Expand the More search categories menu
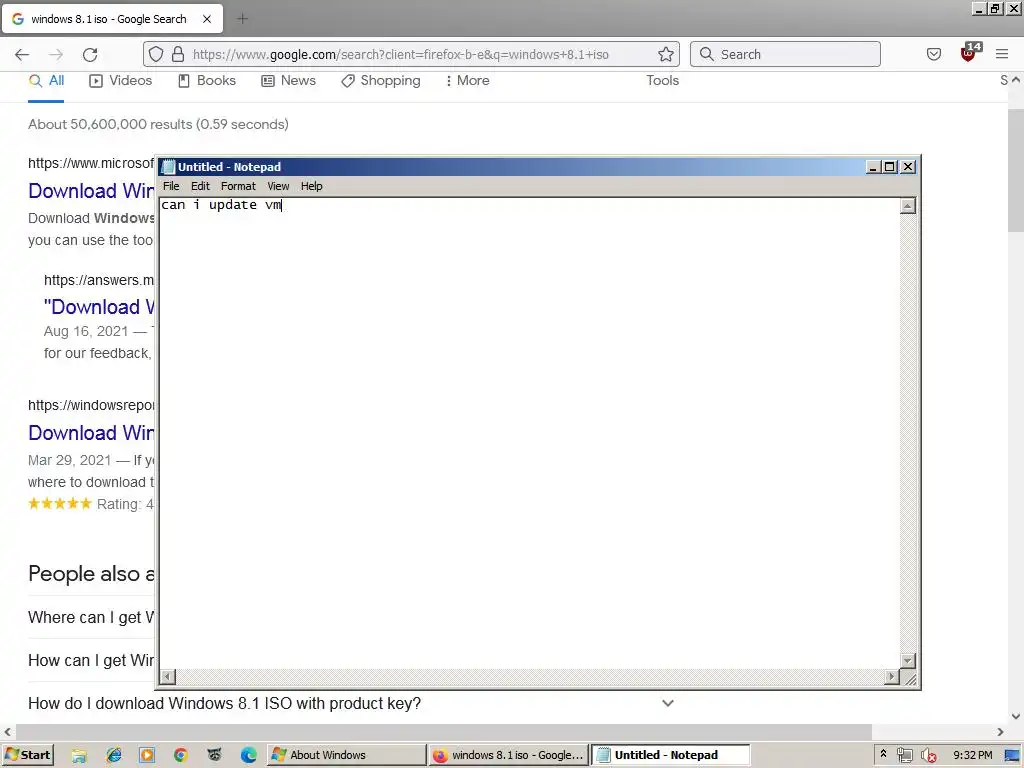The image size is (1024, 768). [467, 81]
